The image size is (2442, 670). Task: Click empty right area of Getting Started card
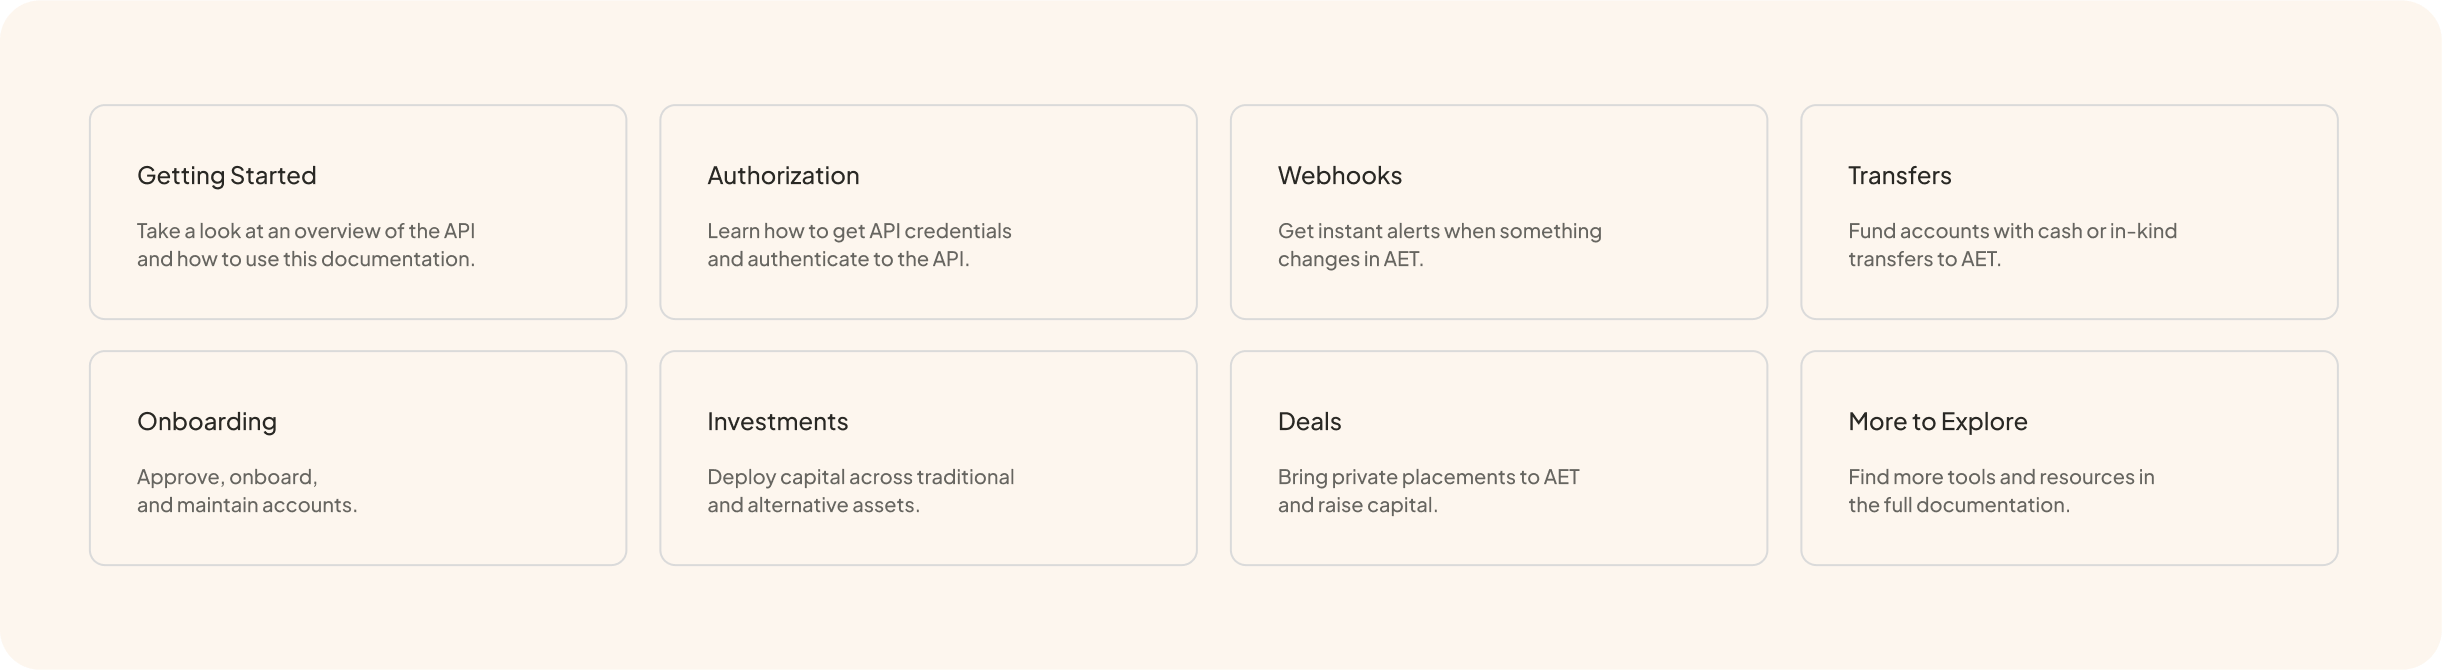pyautogui.click(x=560, y=212)
